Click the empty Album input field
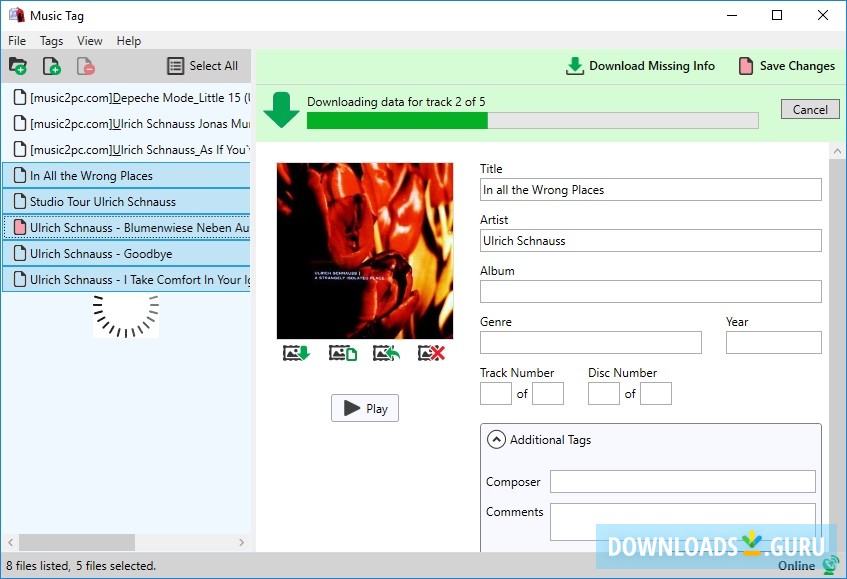 point(650,291)
